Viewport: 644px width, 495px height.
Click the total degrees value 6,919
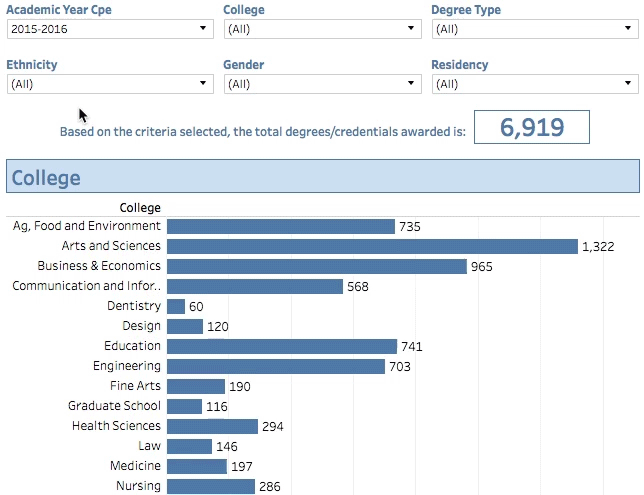pos(532,127)
